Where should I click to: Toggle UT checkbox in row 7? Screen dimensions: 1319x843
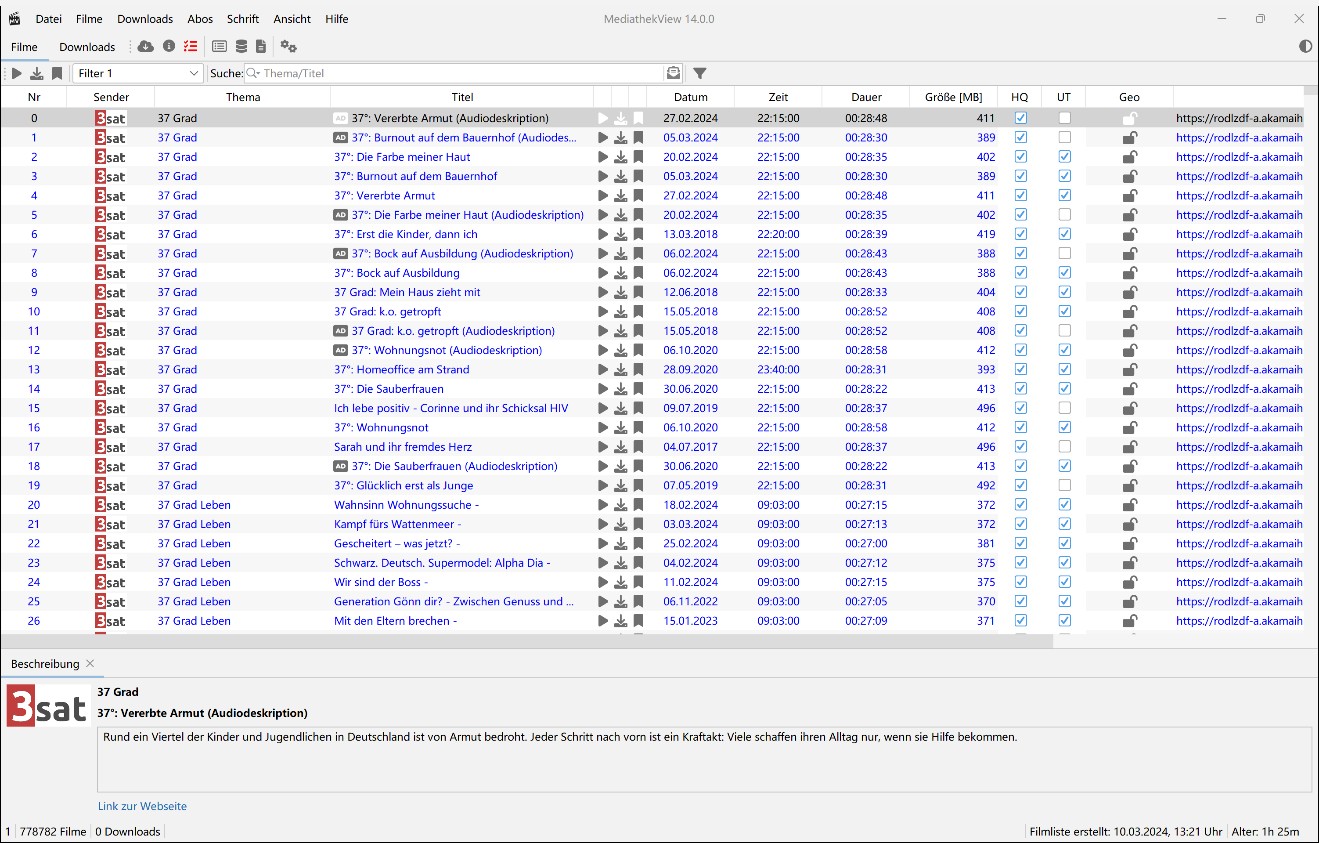tap(1065, 253)
